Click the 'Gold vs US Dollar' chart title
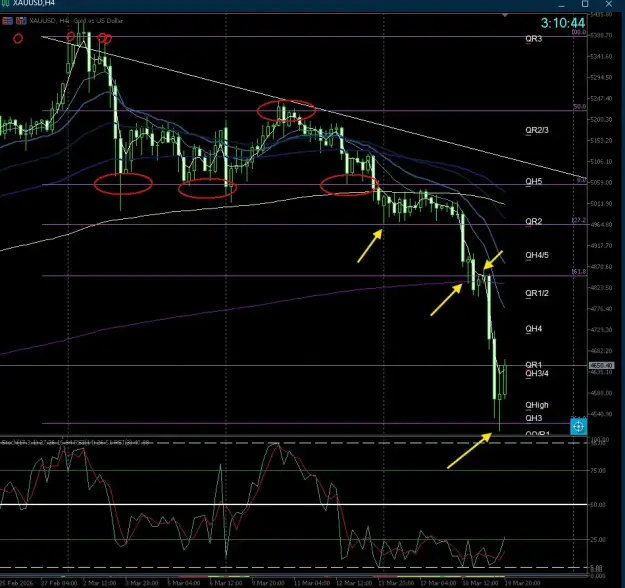Image resolution: width=625 pixels, height=588 pixels. coord(98,21)
